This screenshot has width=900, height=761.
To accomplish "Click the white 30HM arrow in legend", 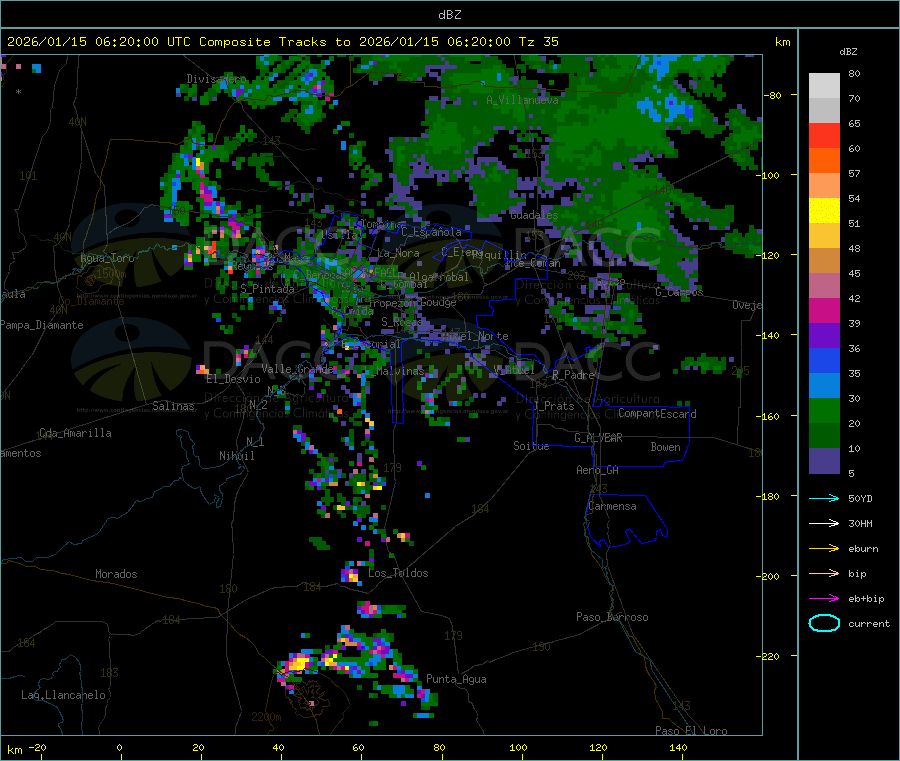I will click(x=824, y=523).
